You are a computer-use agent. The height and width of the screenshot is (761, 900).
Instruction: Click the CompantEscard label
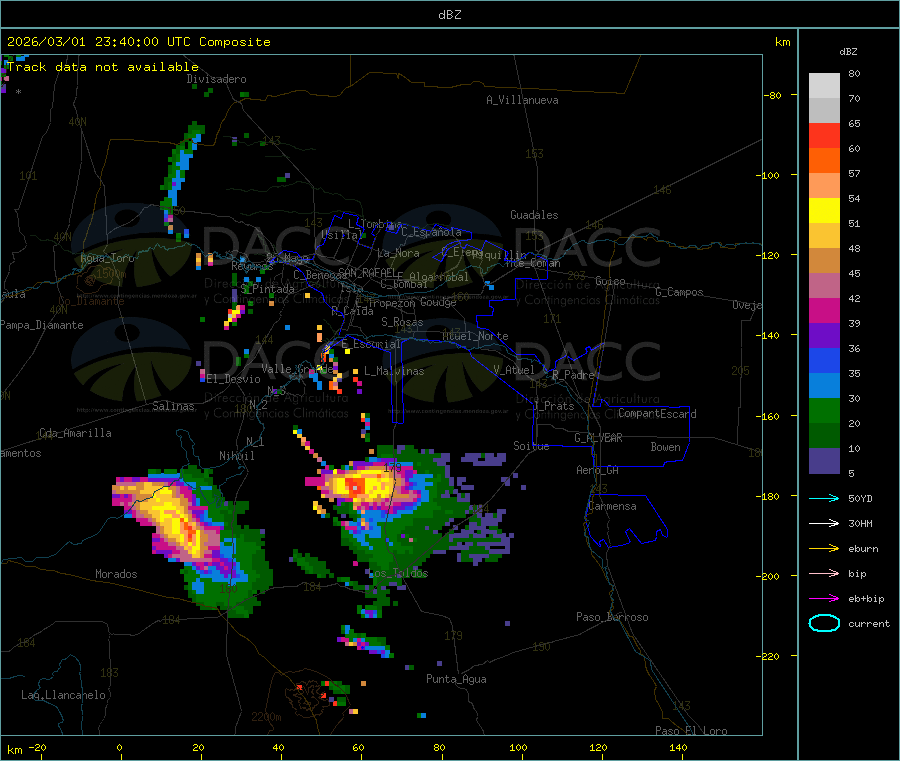click(657, 414)
